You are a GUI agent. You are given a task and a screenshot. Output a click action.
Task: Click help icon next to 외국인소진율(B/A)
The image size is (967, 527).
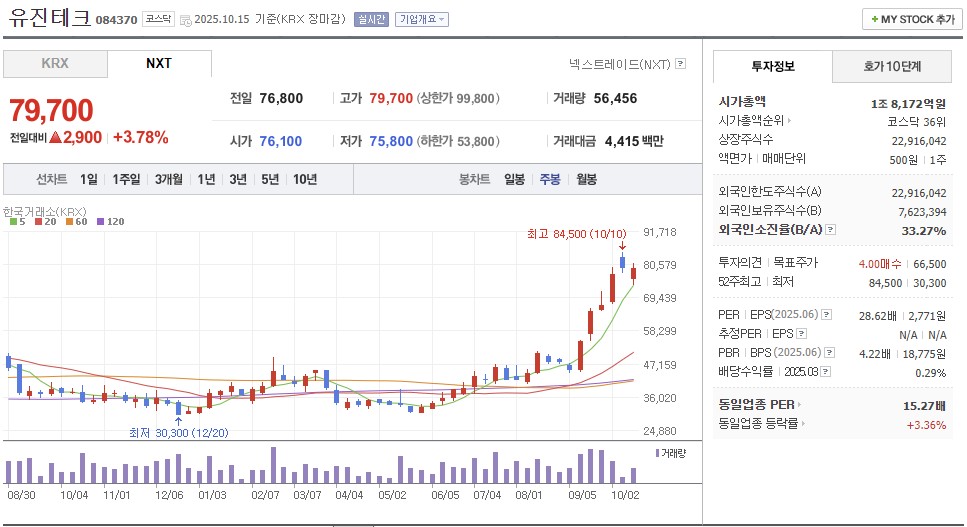(x=831, y=230)
